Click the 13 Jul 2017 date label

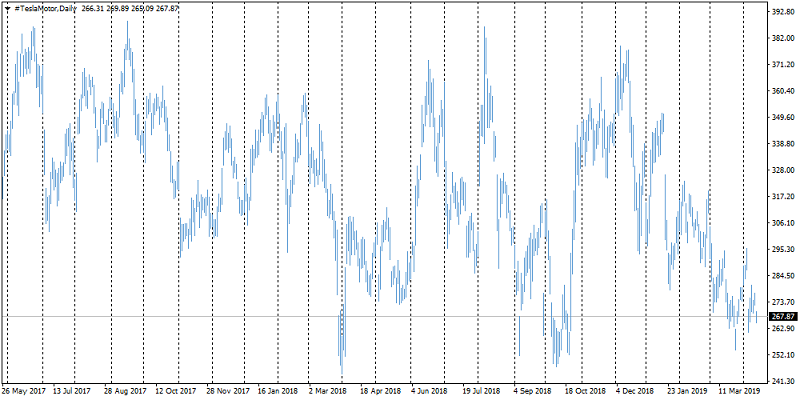[74, 390]
